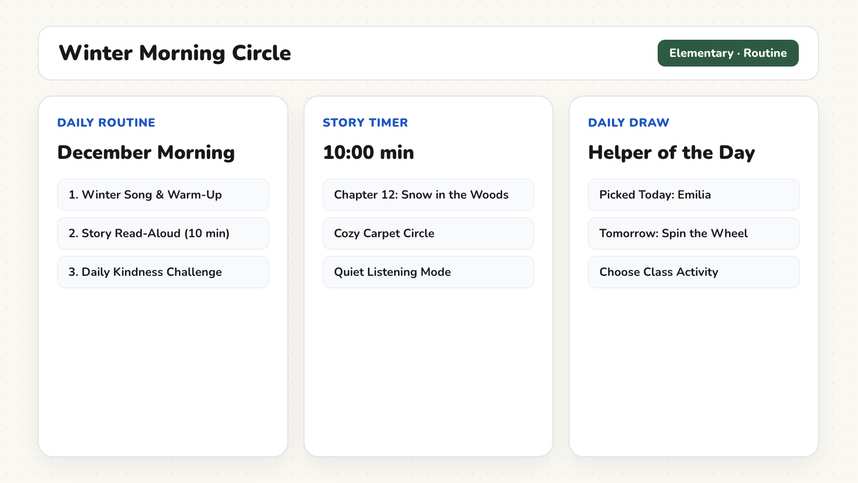The image size is (858, 483).
Task: Select the 2. Story Read-Aloud (10 min) item
Action: (163, 234)
